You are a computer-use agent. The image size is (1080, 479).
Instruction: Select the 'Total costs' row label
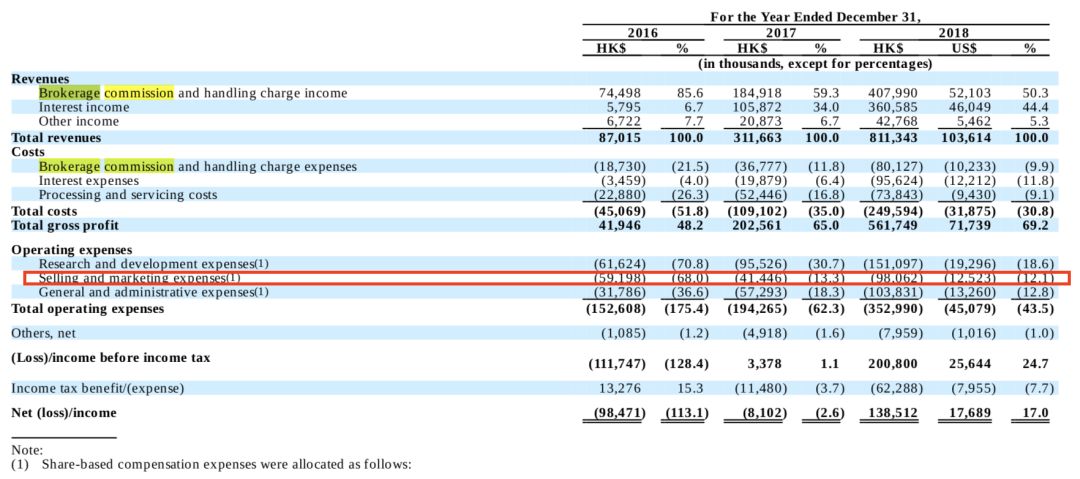pos(45,211)
